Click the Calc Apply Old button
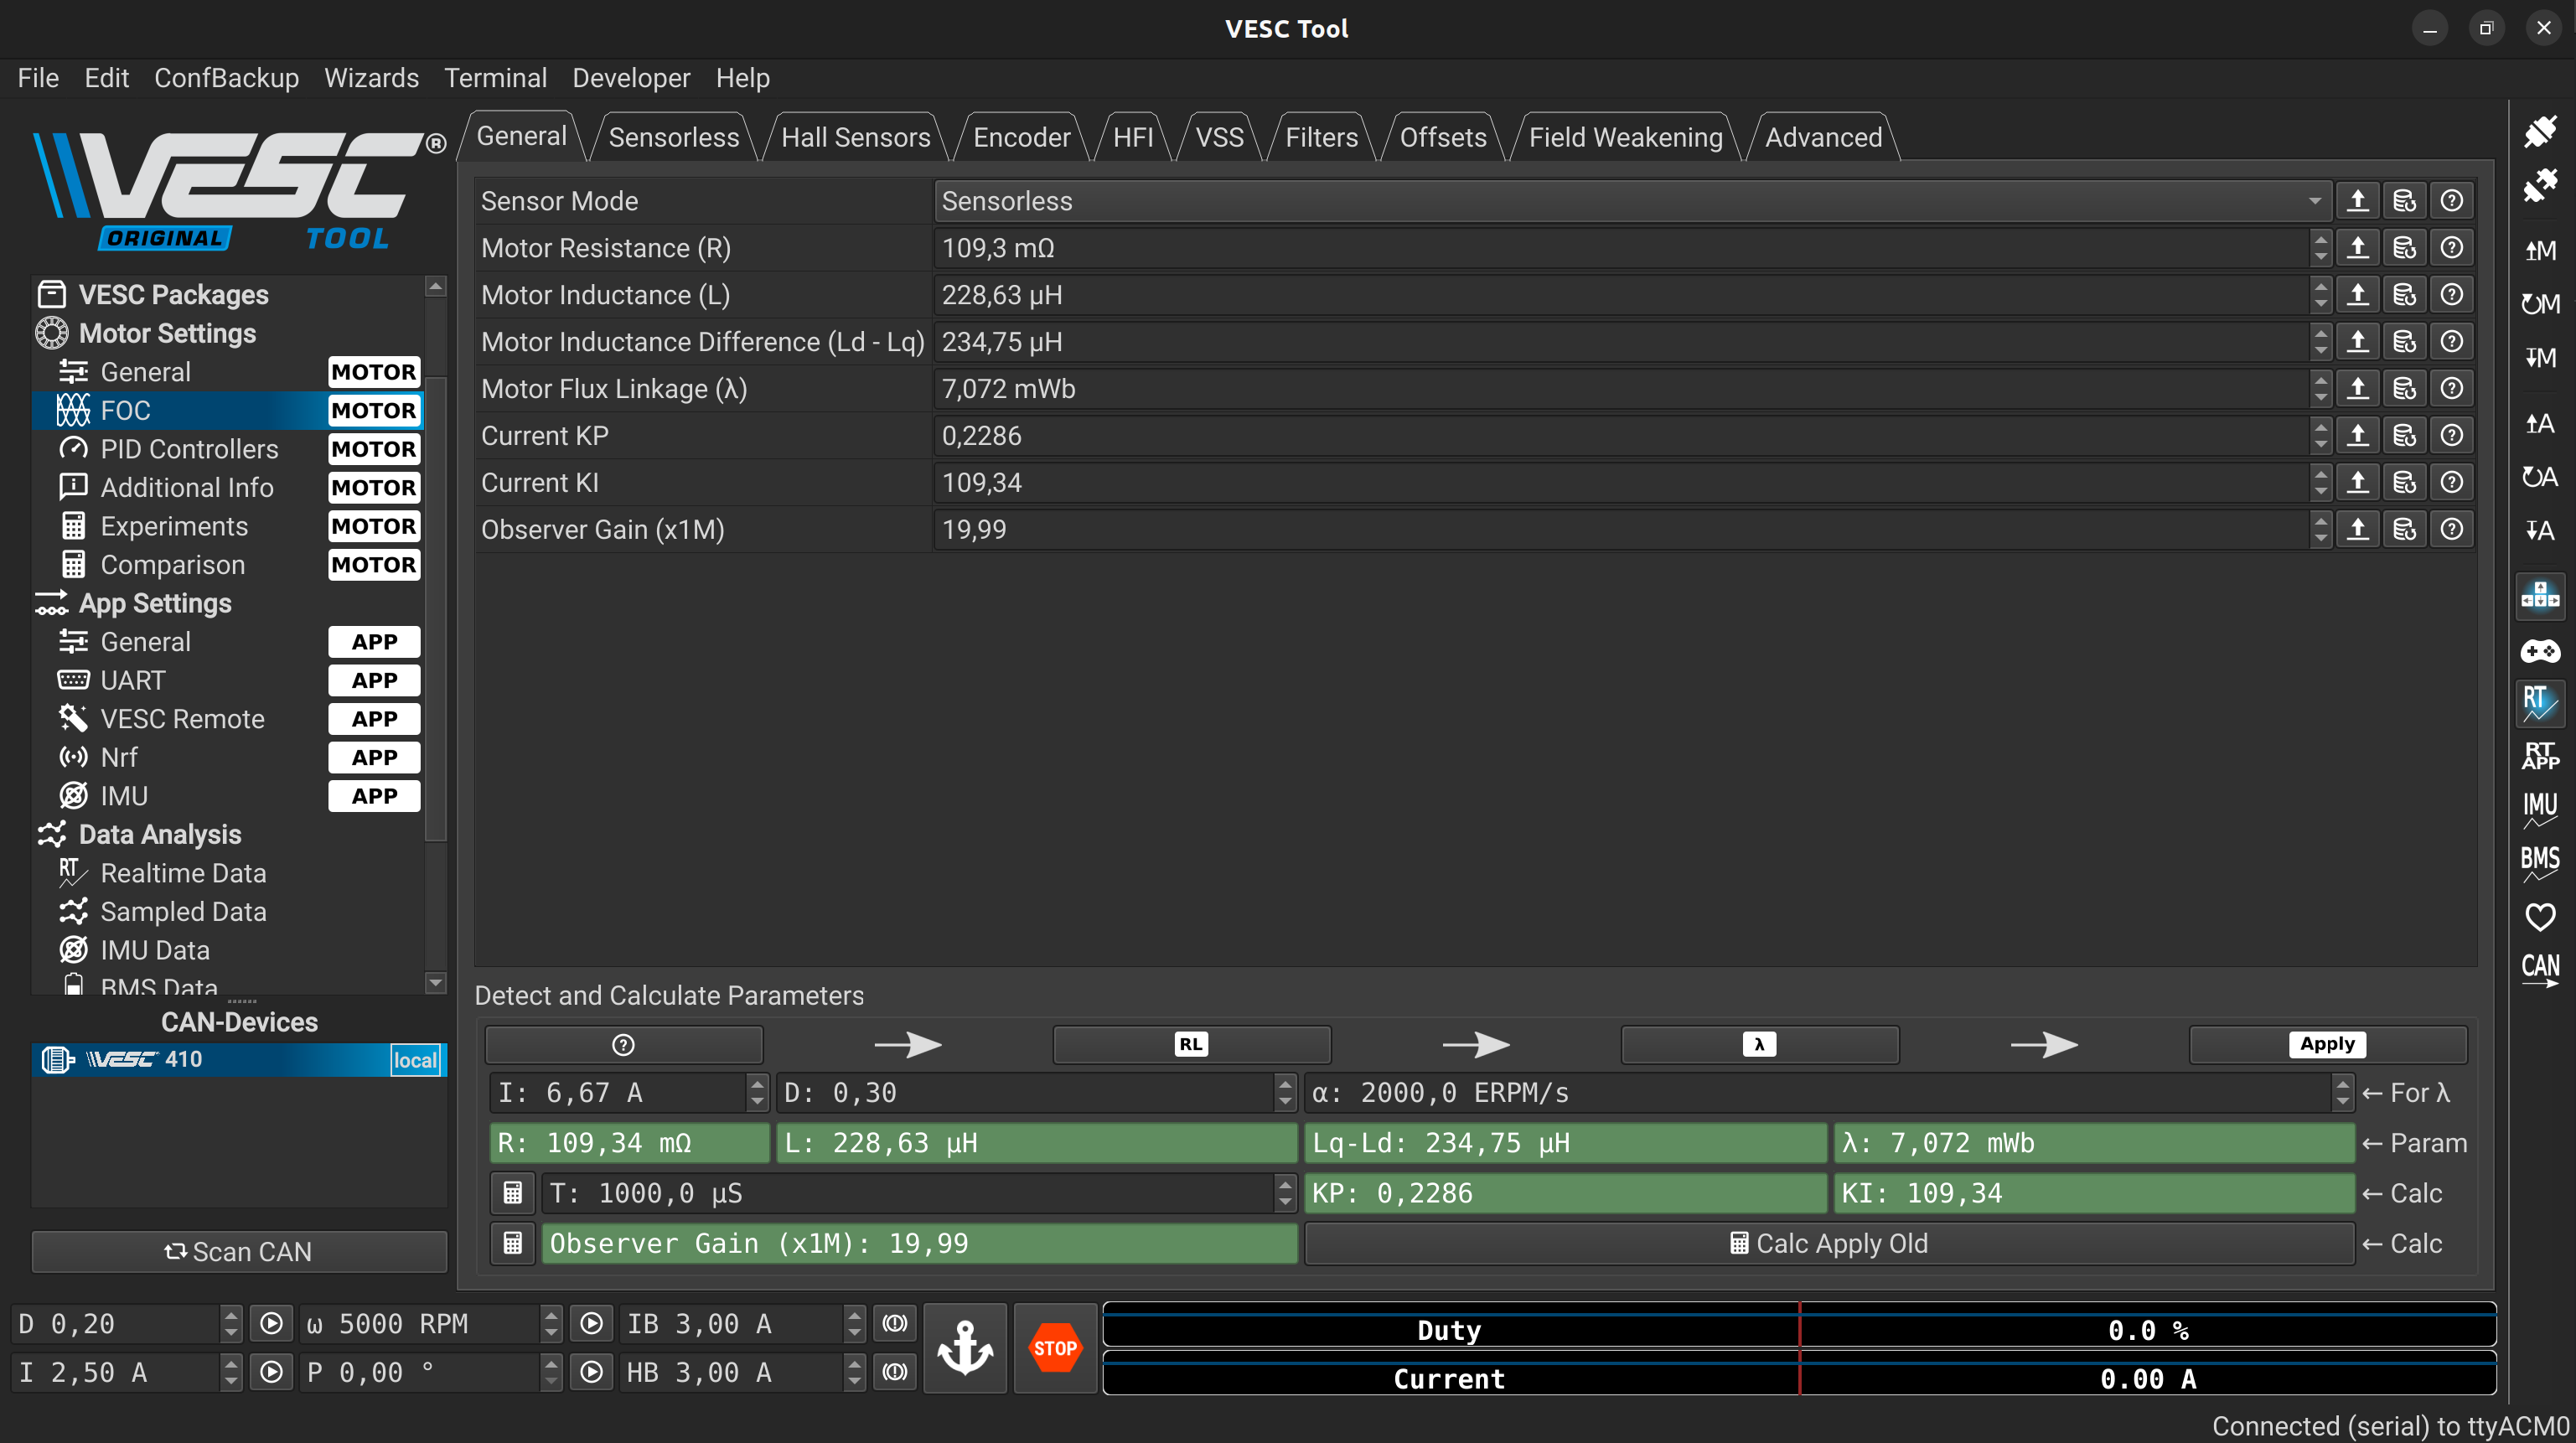The height and width of the screenshot is (1443, 2576). pos(1829,1244)
